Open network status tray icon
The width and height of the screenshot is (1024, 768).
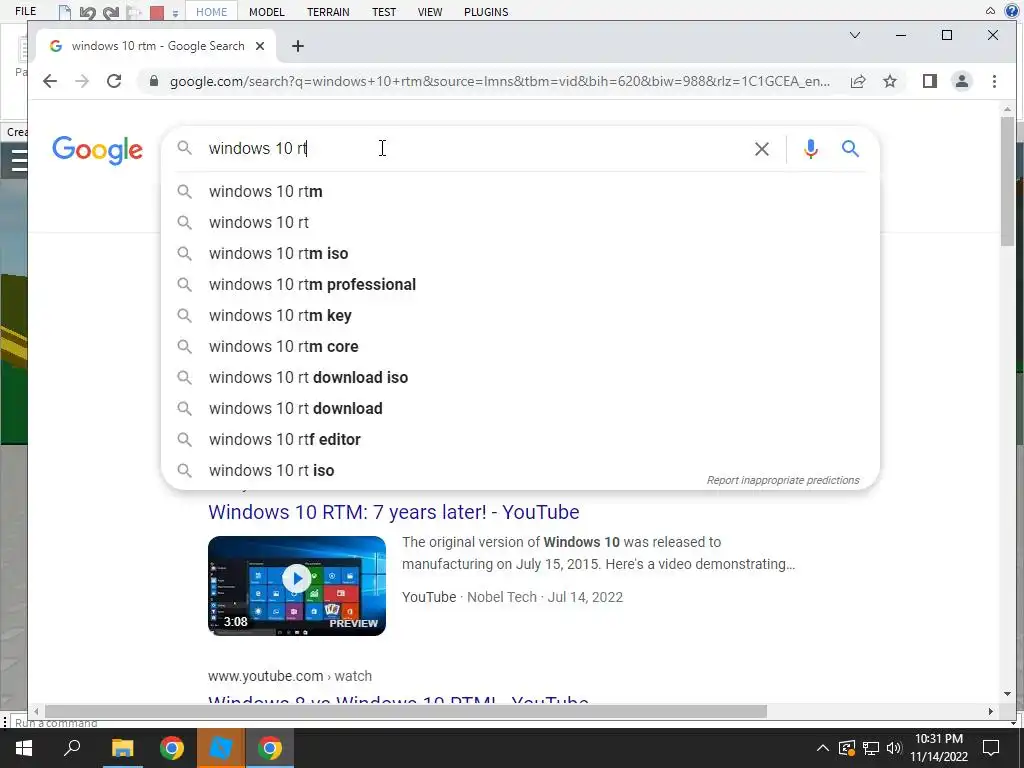tap(871, 748)
